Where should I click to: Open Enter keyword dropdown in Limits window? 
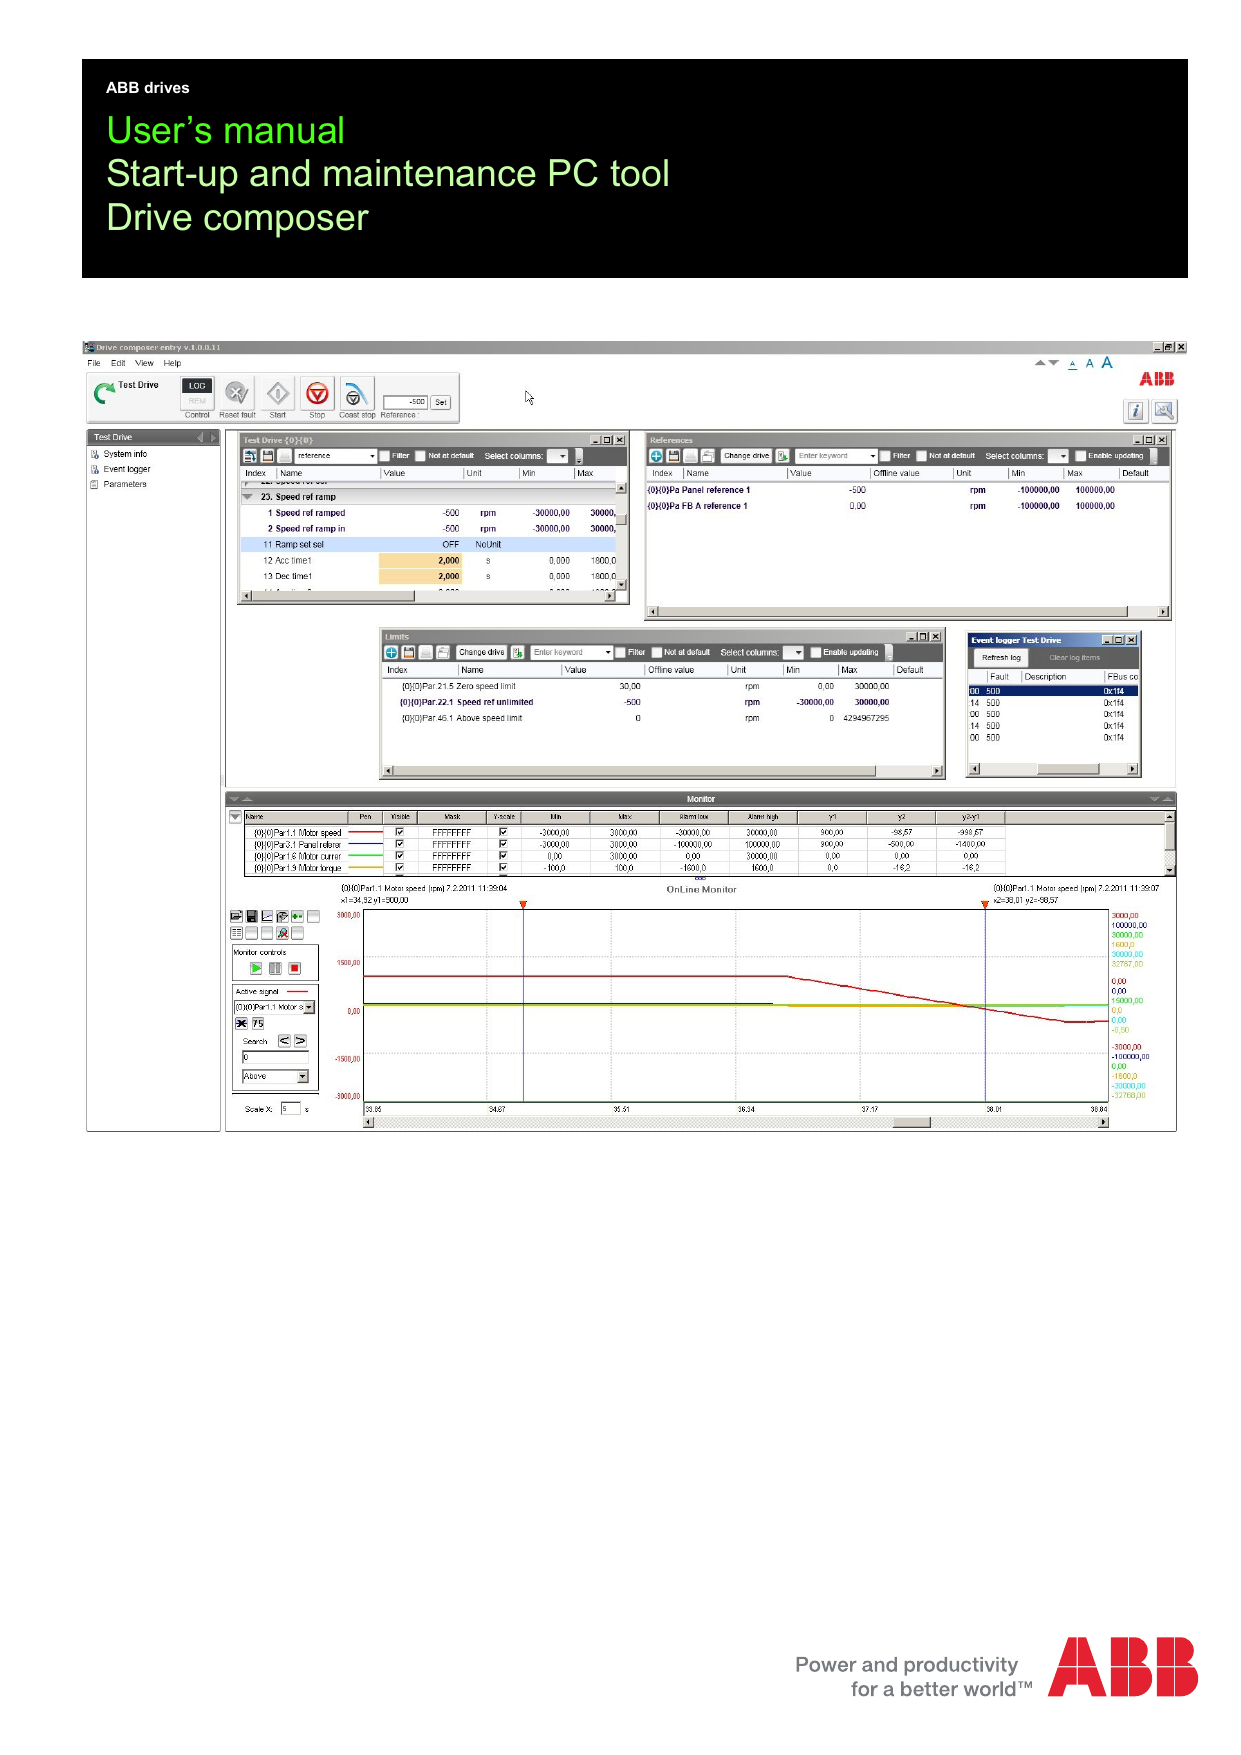point(608,653)
